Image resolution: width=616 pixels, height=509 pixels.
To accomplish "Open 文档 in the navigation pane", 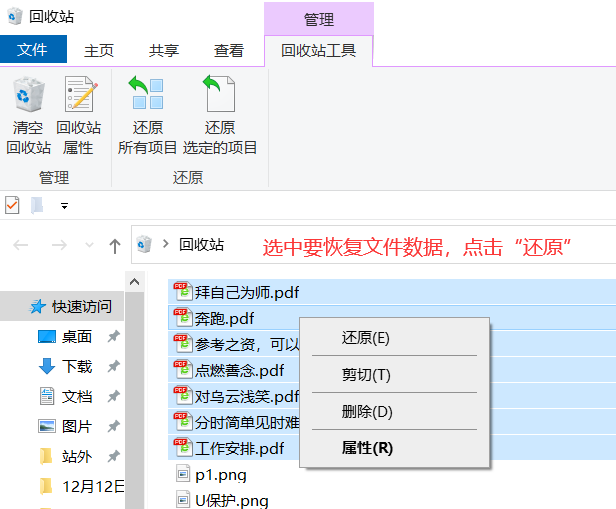I will pyautogui.click(x=77, y=397).
